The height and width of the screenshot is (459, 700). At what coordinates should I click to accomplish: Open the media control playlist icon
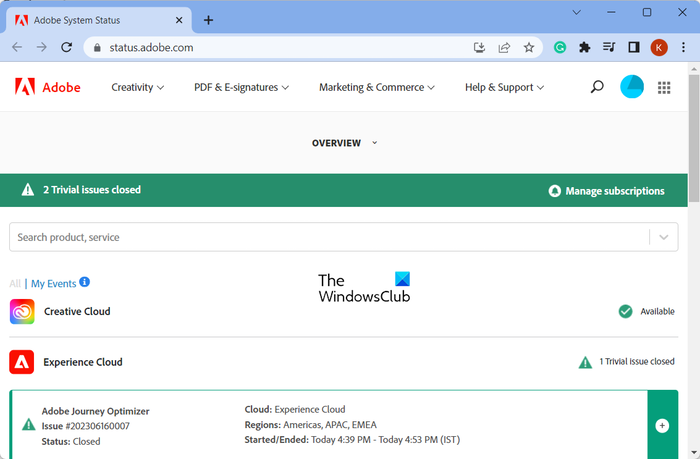[609, 47]
